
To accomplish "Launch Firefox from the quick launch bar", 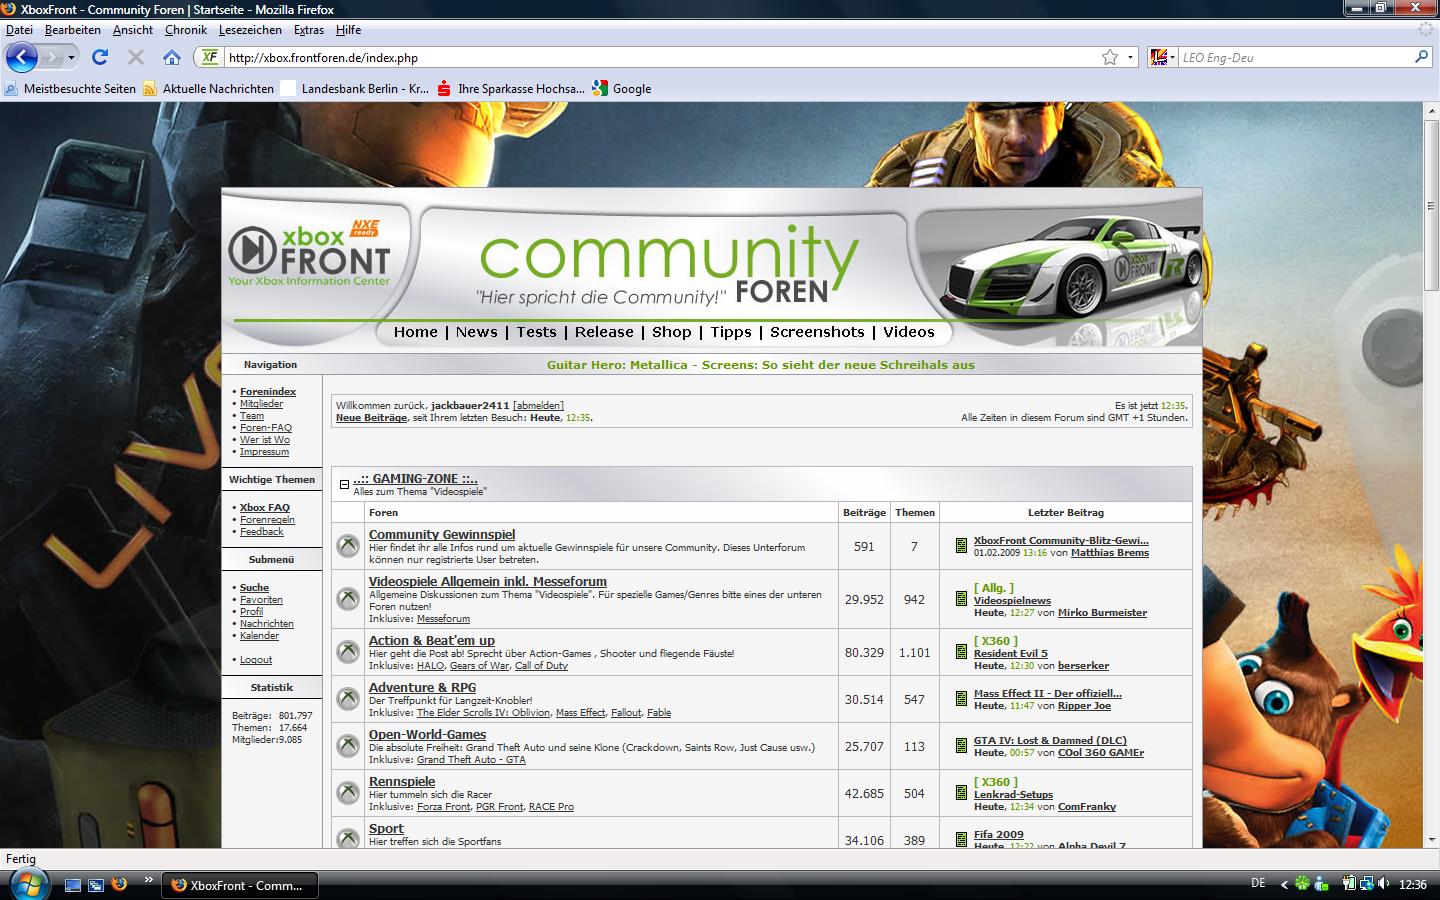I will [x=119, y=884].
